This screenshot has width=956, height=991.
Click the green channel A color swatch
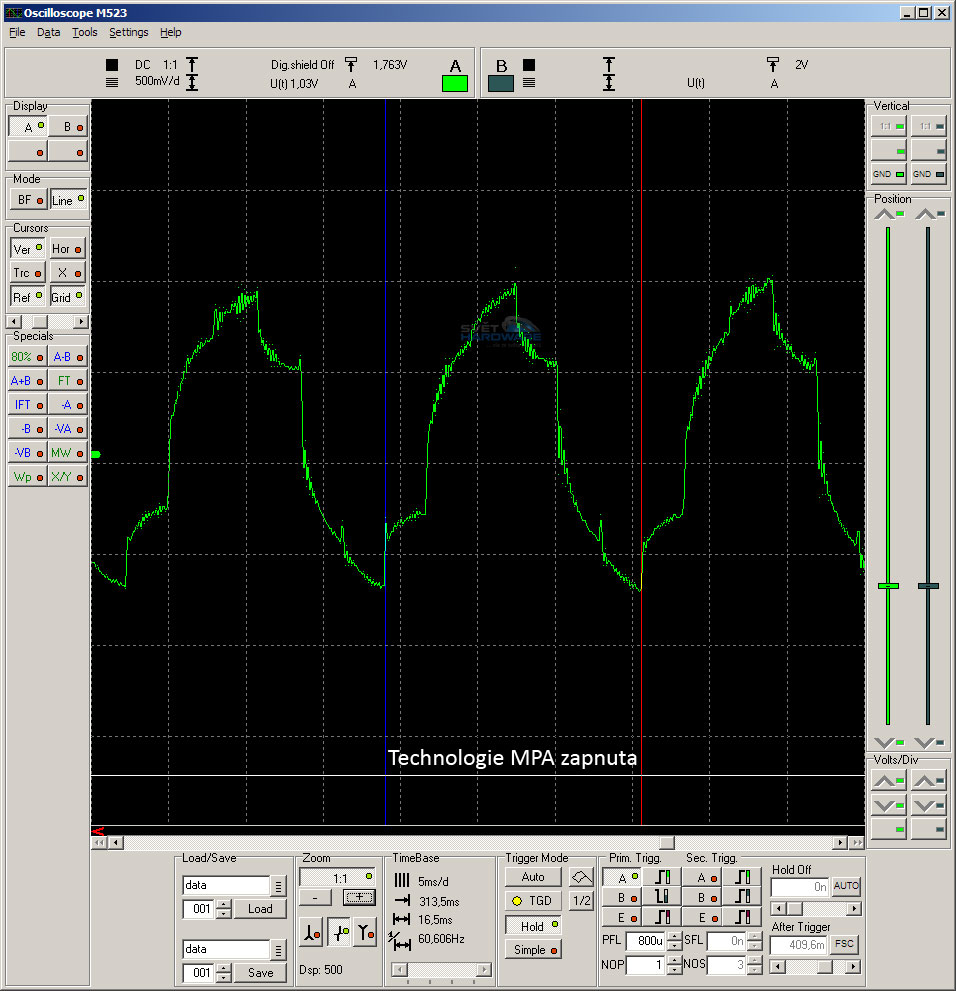454,84
